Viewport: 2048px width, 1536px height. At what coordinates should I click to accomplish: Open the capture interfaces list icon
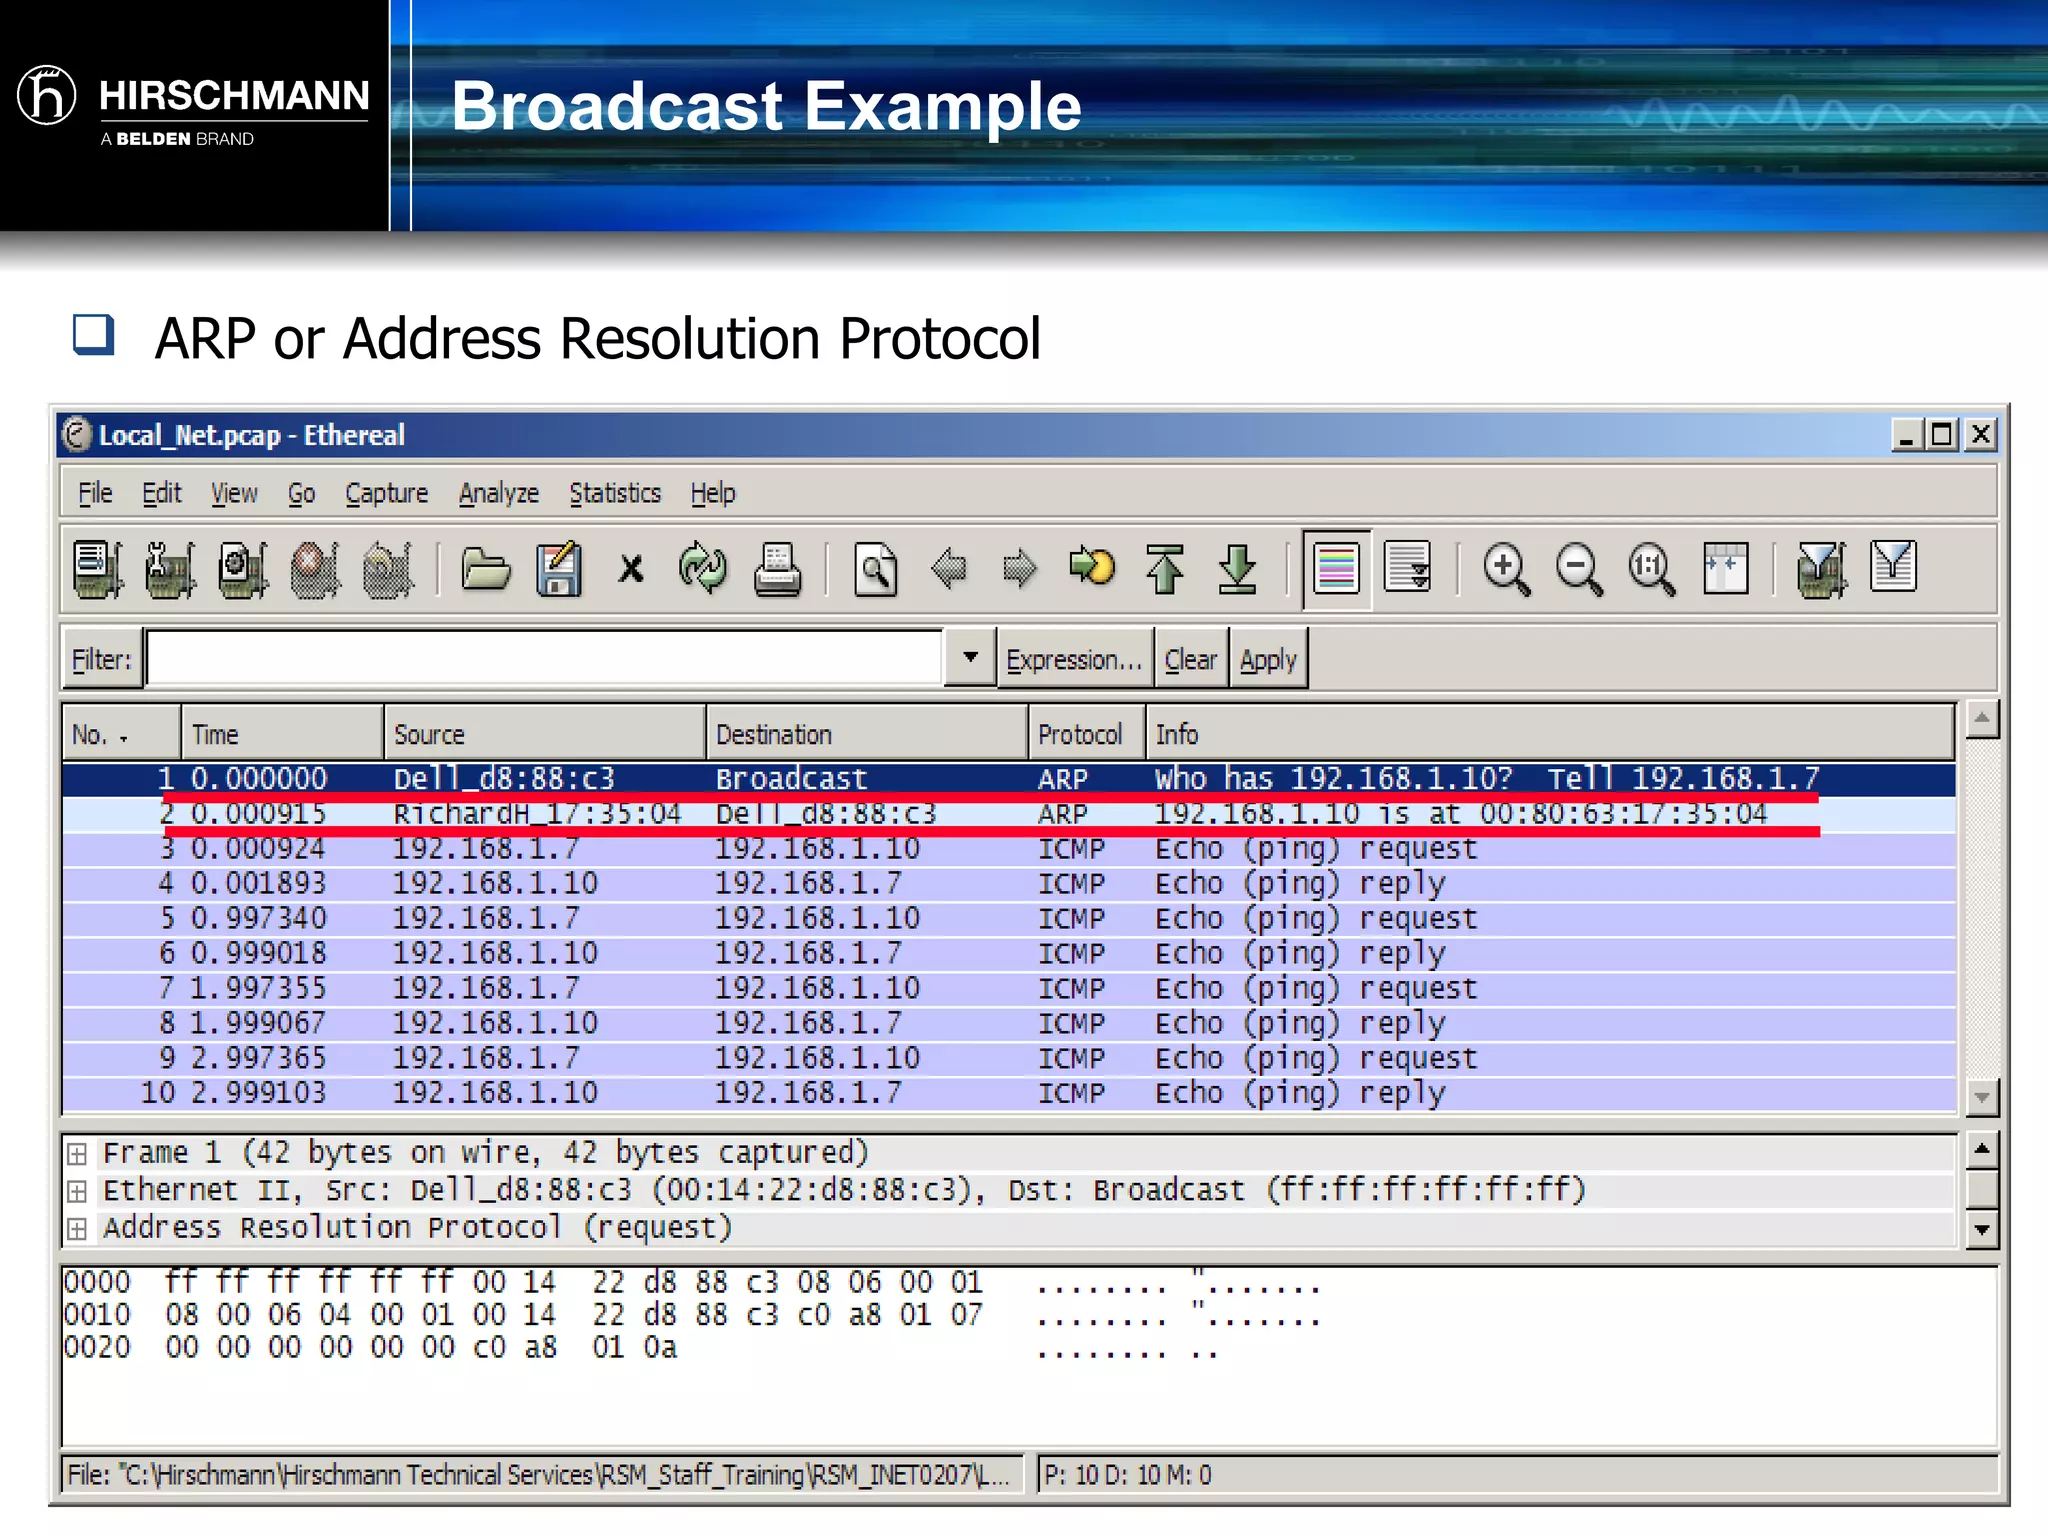98,569
